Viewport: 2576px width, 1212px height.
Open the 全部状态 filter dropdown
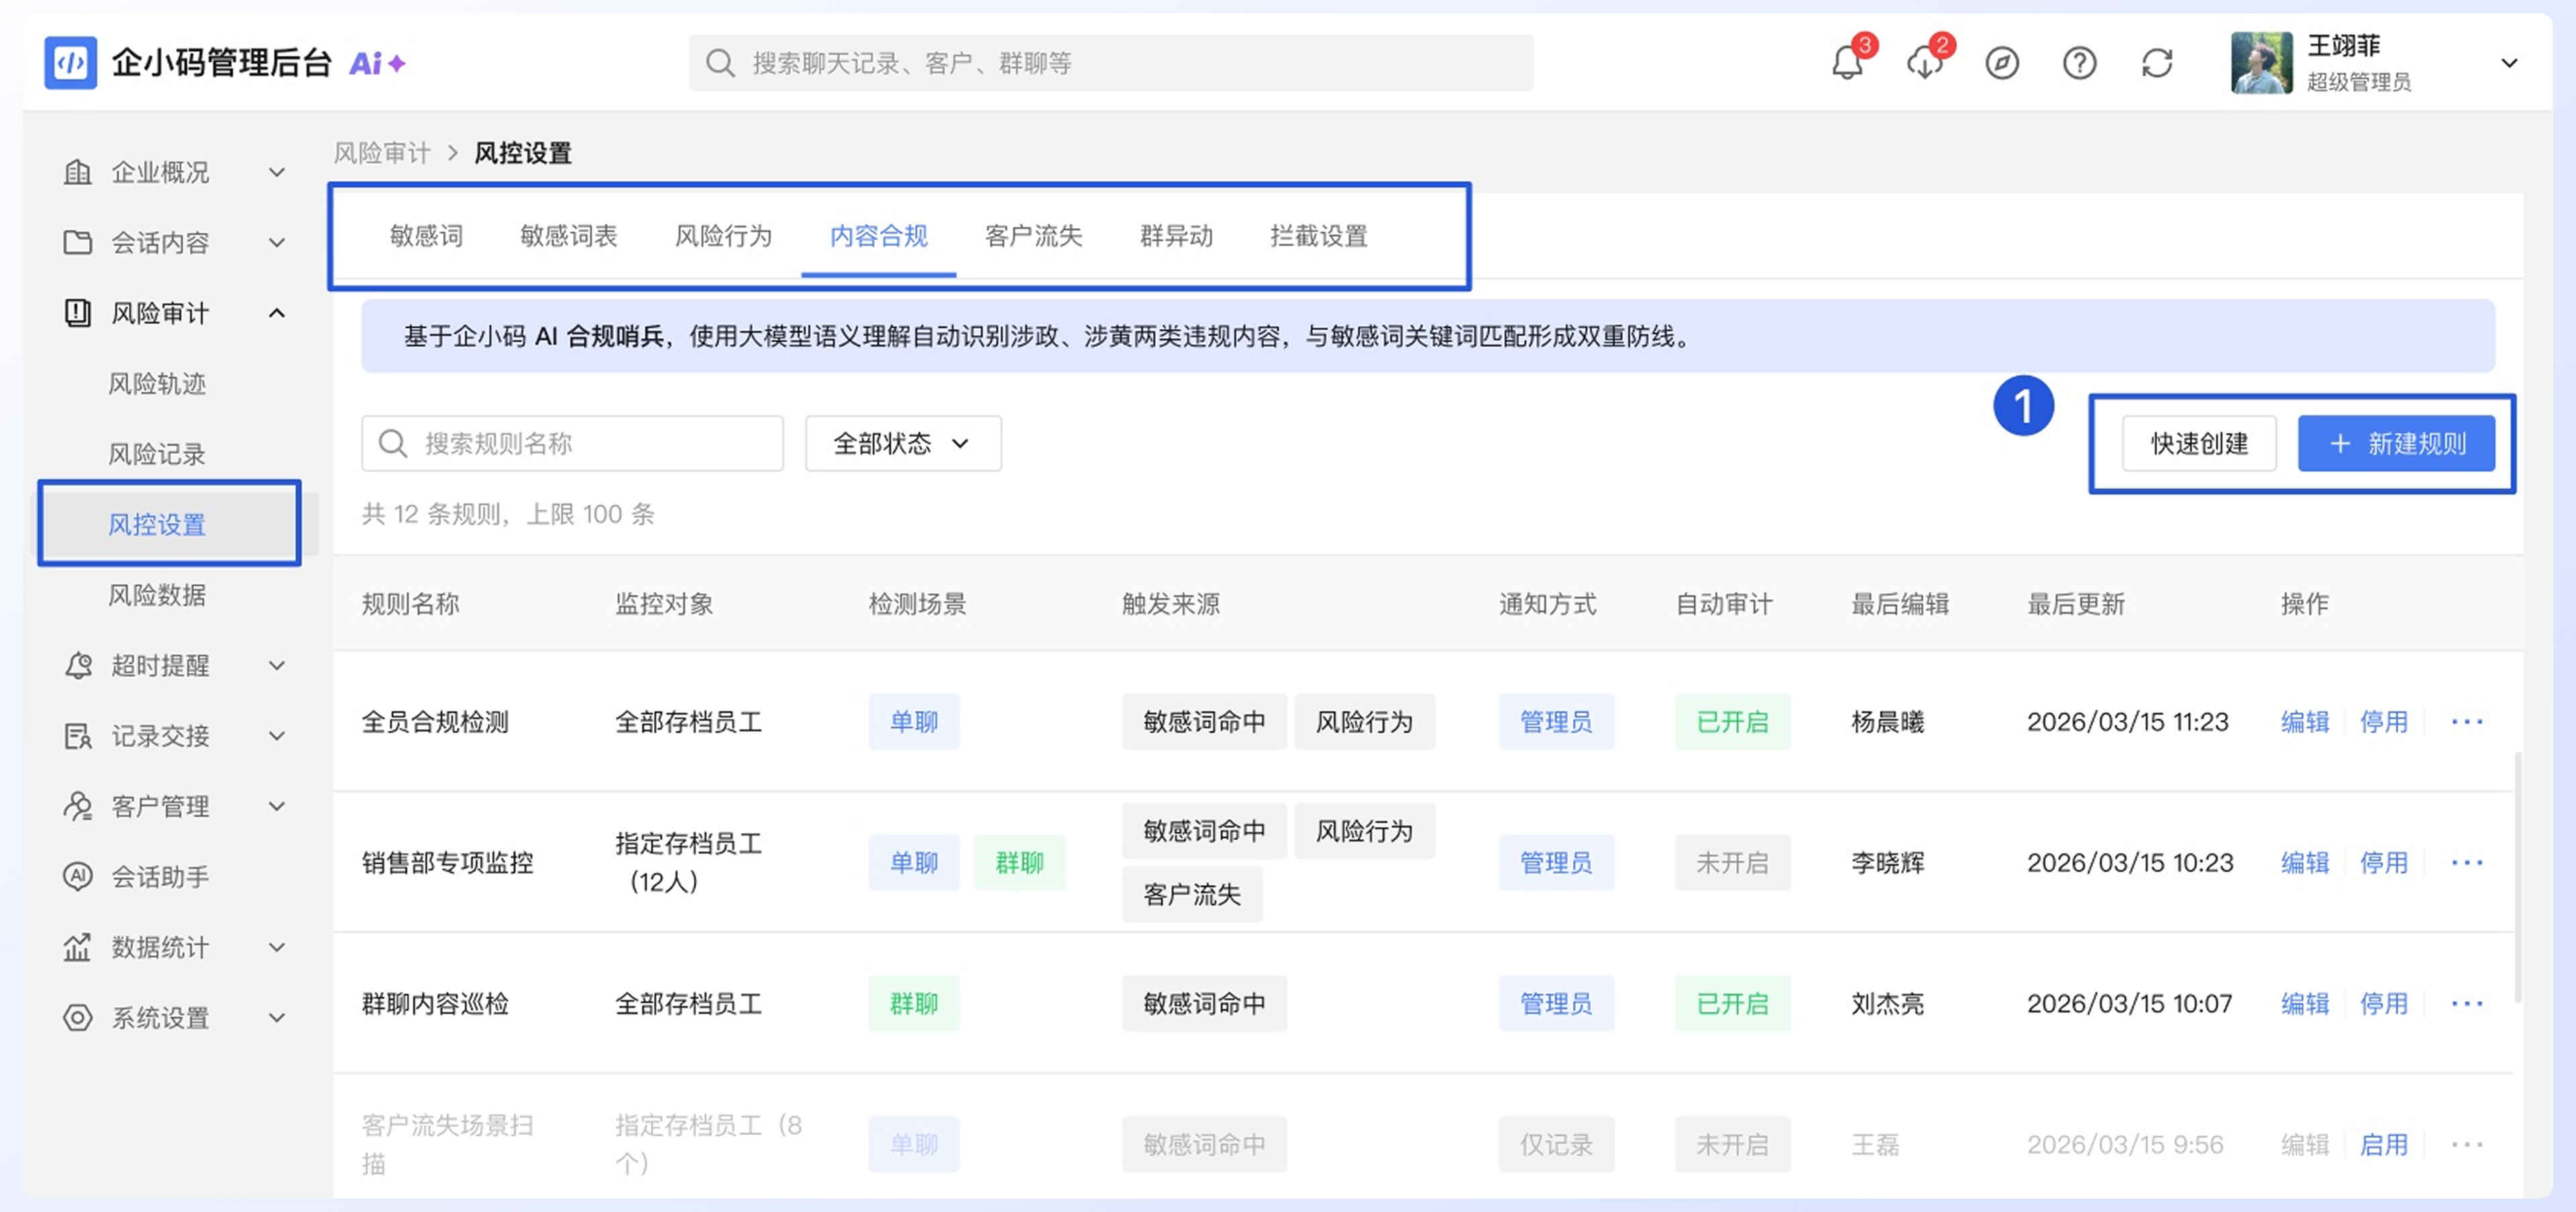pyautogui.click(x=903, y=443)
